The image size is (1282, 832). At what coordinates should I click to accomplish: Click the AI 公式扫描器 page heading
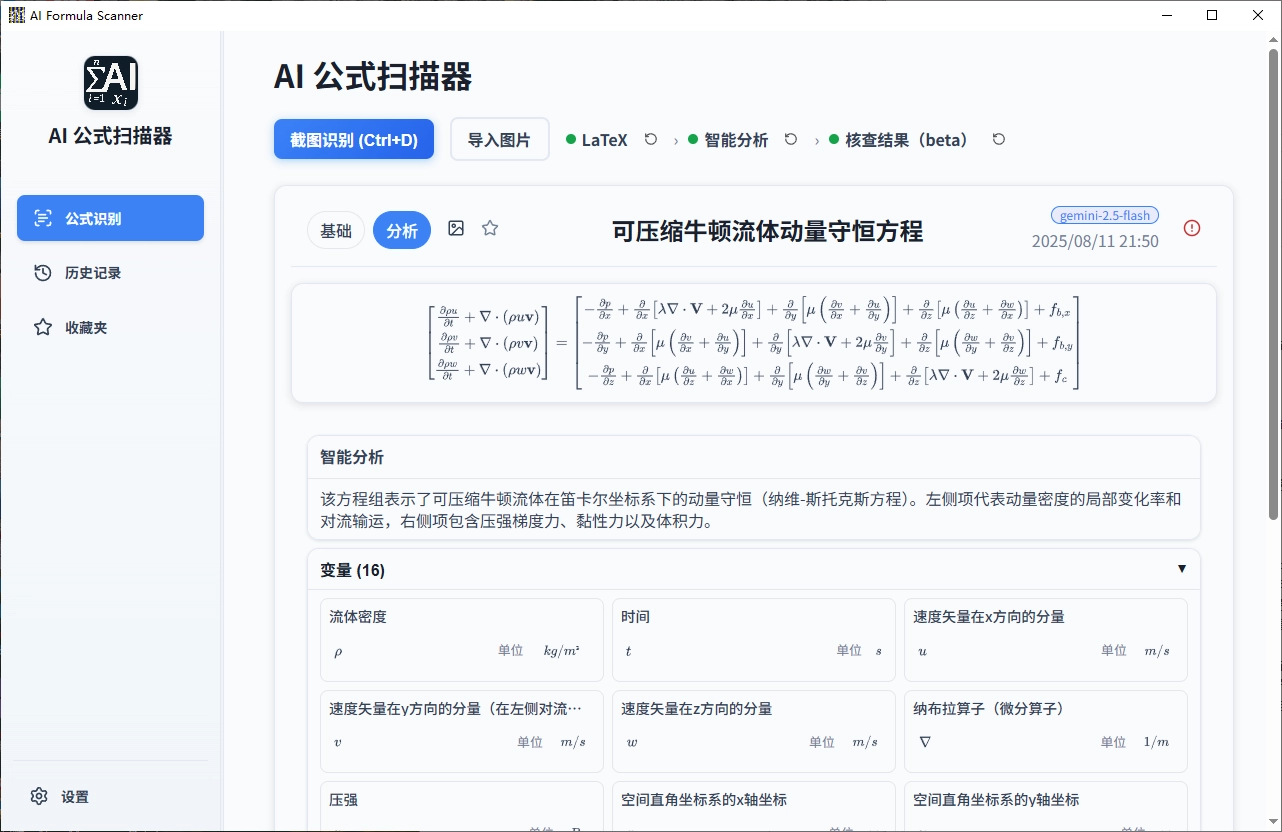point(373,77)
